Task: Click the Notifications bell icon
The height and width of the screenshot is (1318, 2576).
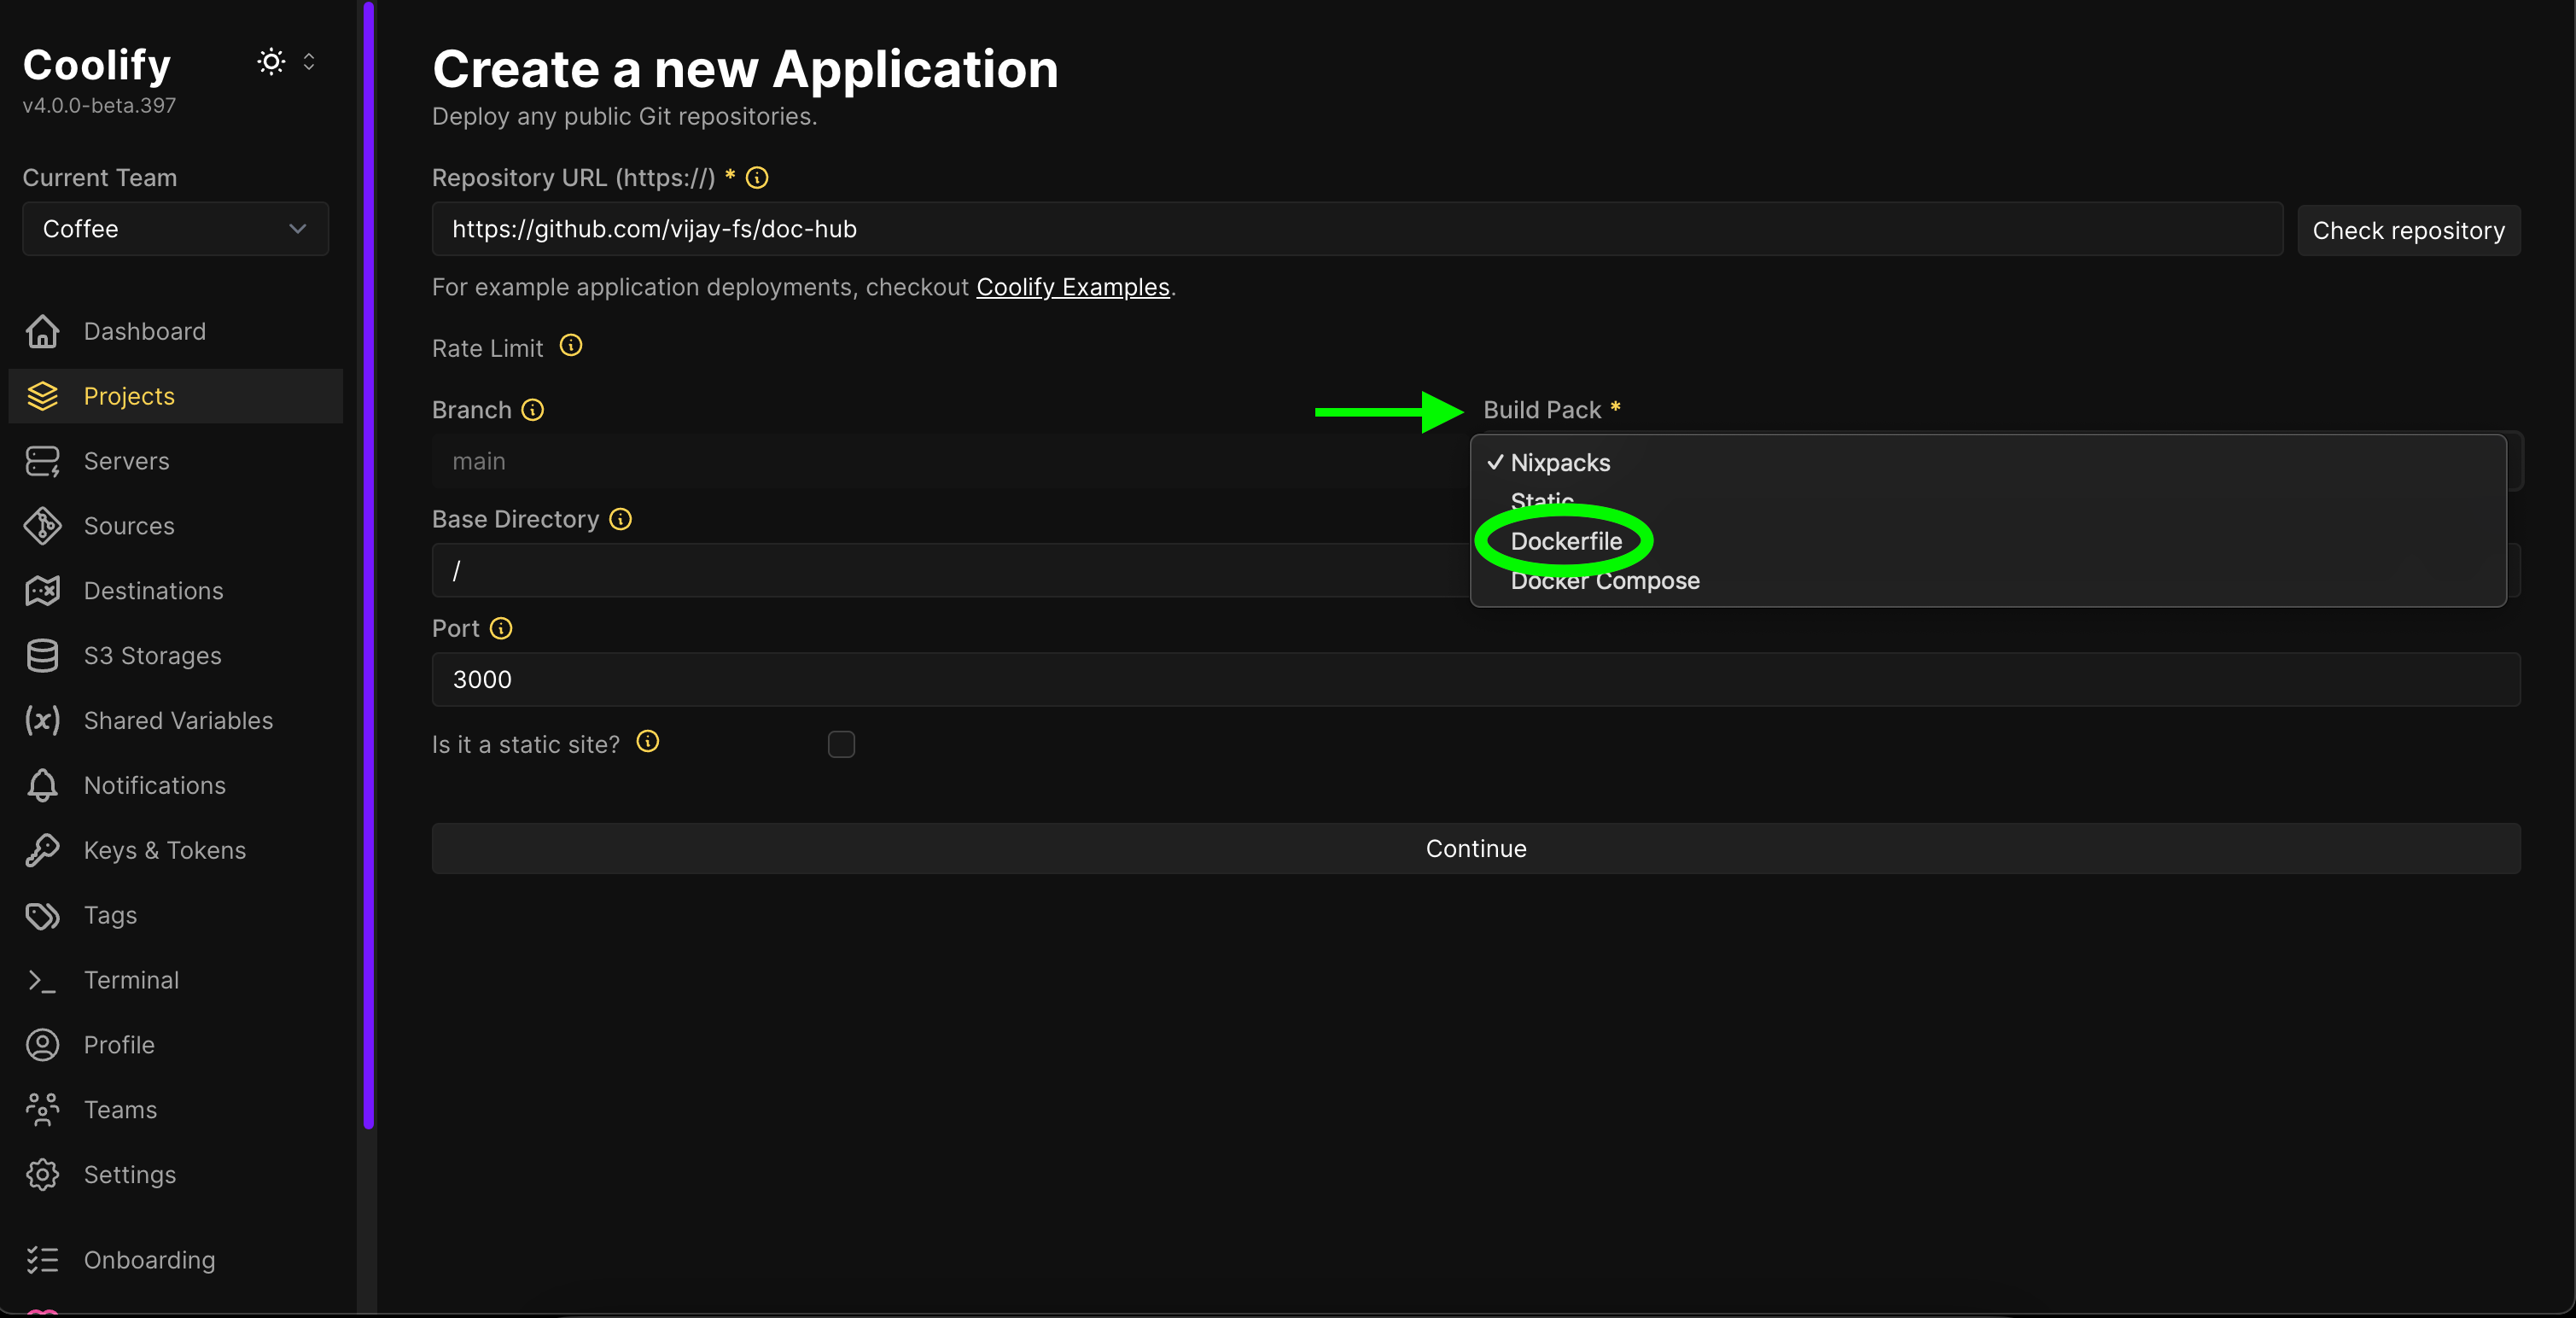Action: click(x=42, y=786)
